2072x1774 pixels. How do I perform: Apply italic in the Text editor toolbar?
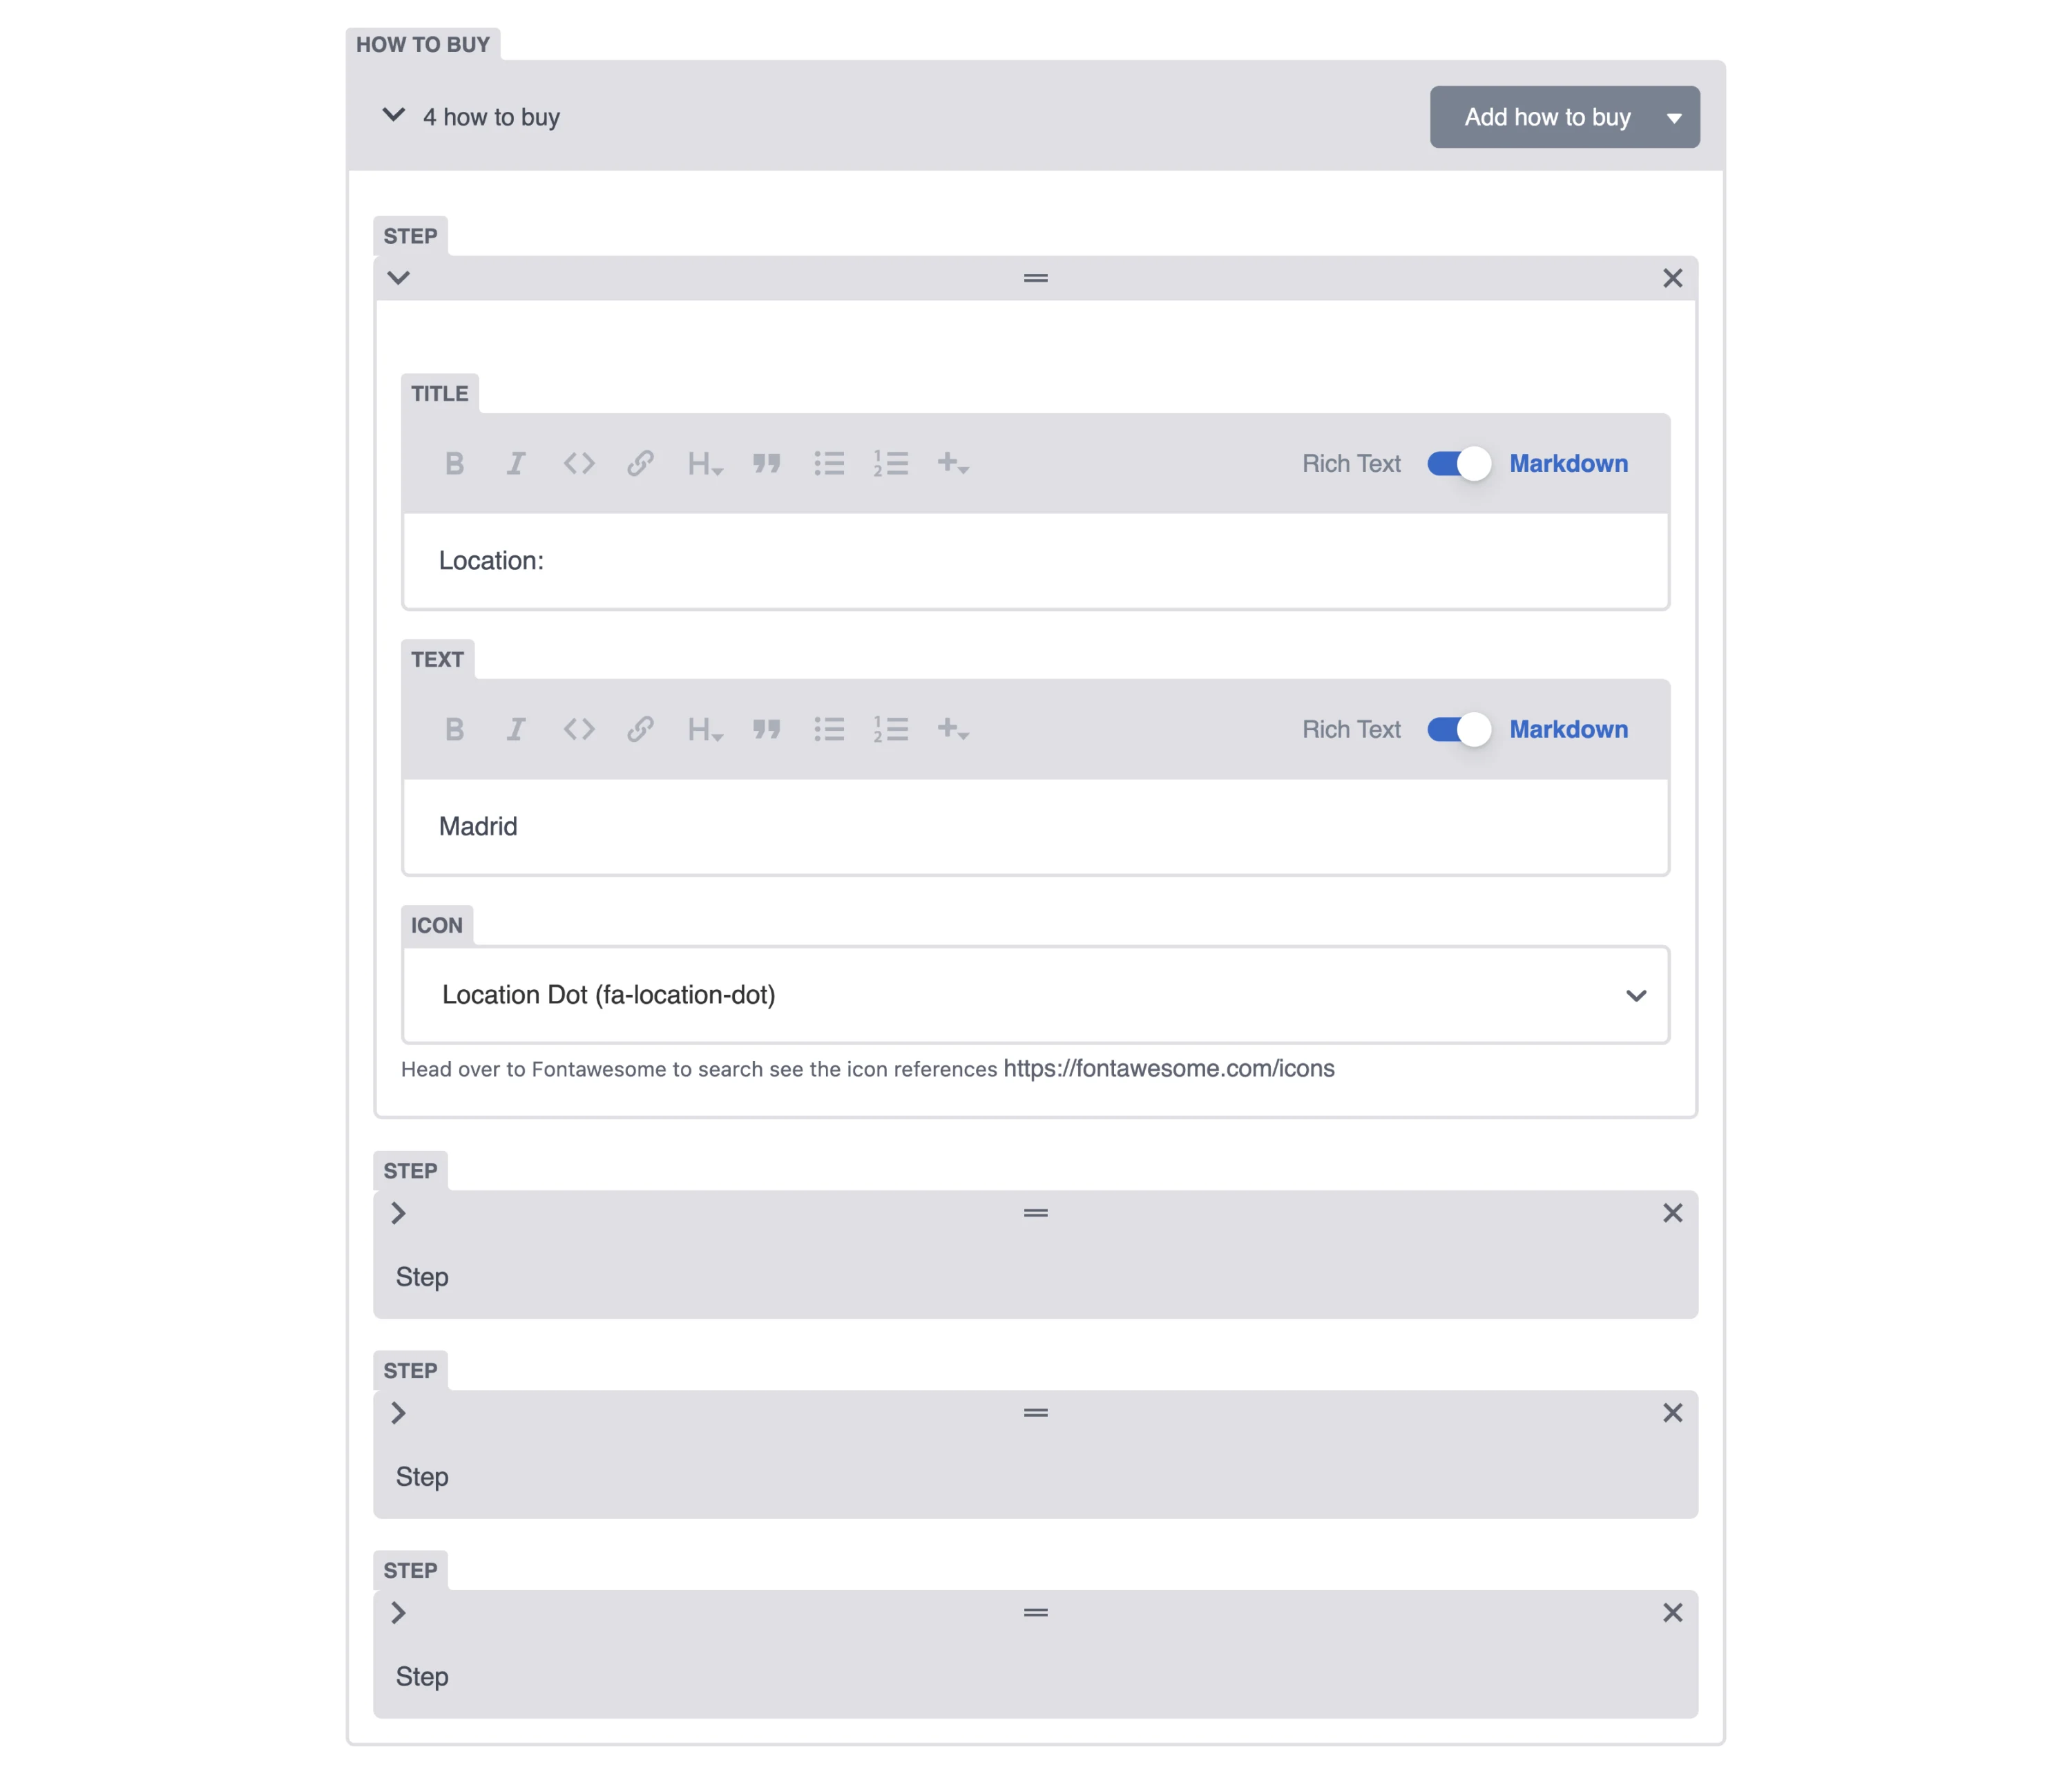coord(516,729)
